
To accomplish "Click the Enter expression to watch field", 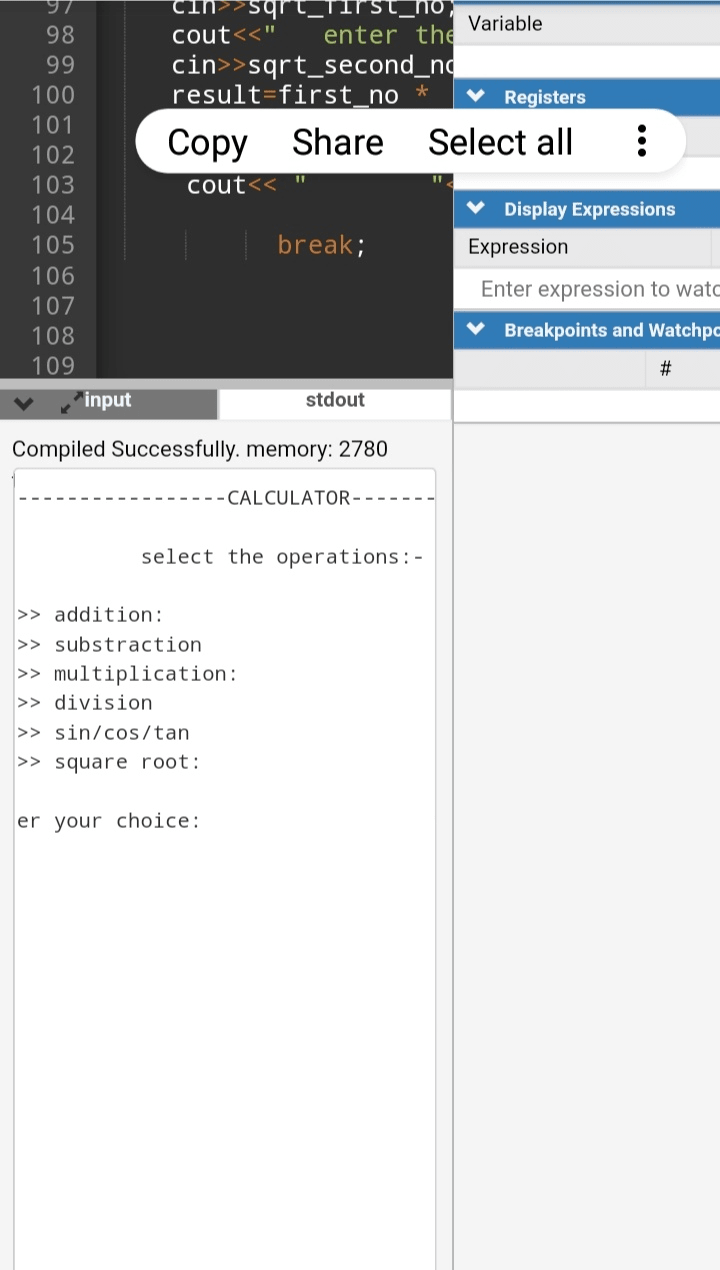I will [590, 289].
